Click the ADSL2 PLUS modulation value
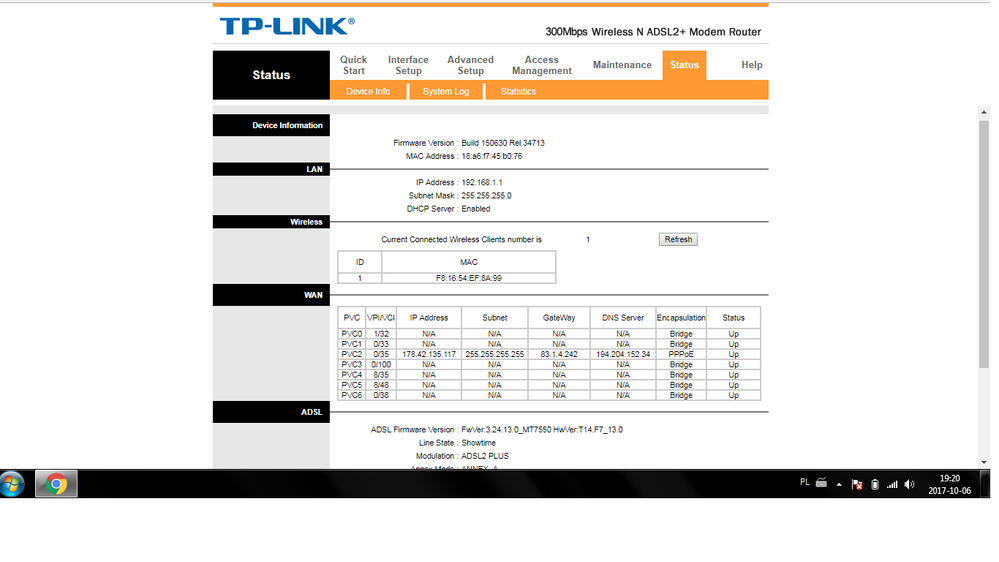 click(485, 456)
